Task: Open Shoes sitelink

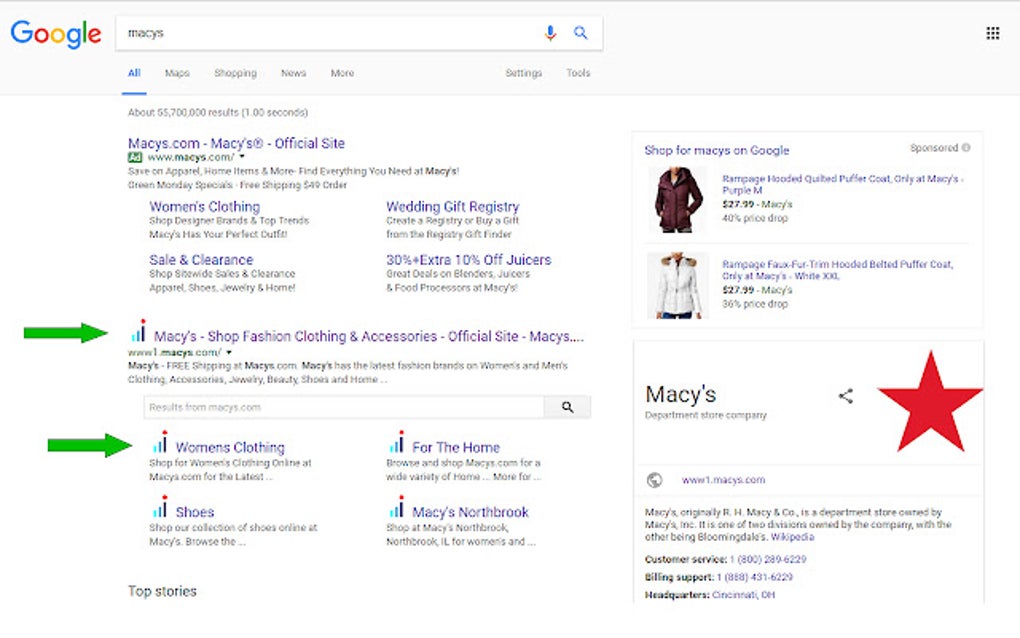Action: (195, 512)
